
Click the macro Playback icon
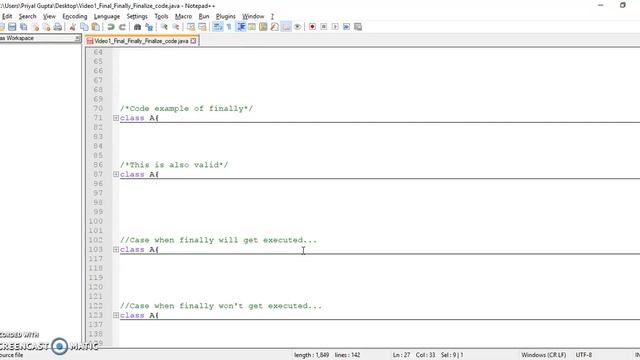[335, 27]
